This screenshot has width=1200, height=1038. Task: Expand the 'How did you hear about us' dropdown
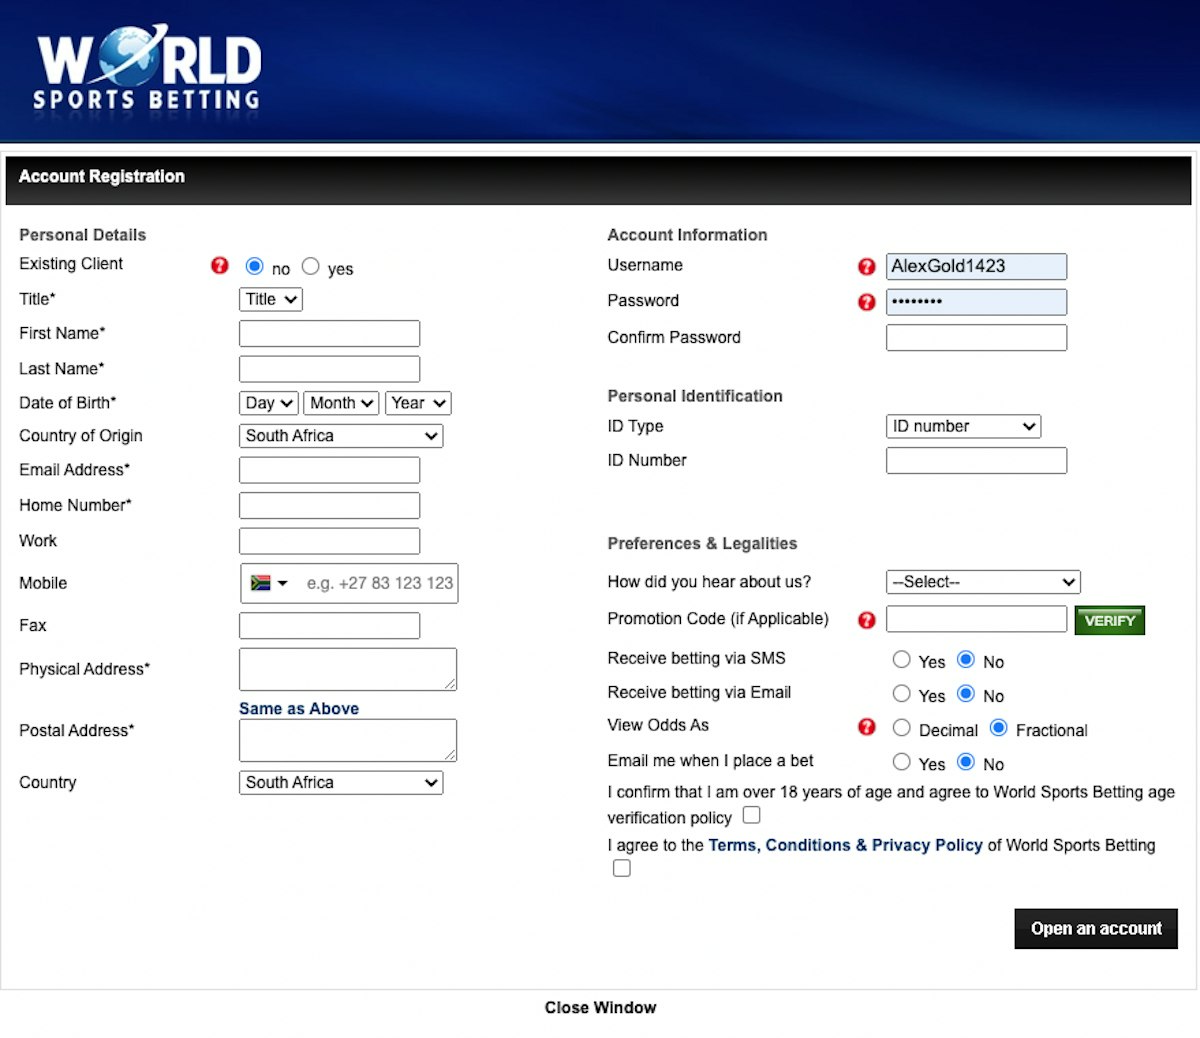tap(983, 582)
